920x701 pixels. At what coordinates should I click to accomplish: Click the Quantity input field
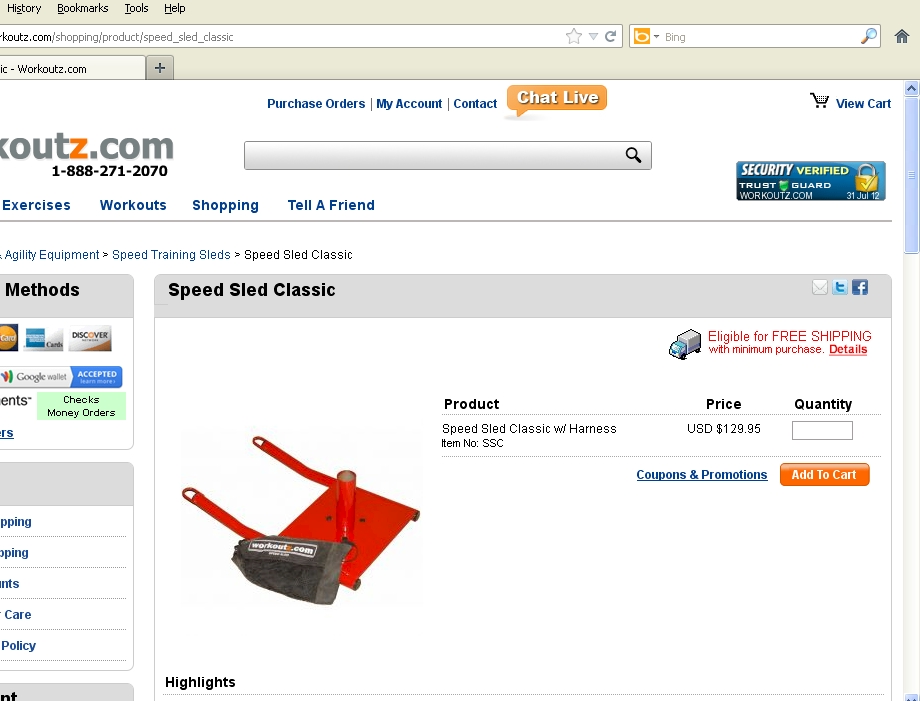click(x=822, y=431)
